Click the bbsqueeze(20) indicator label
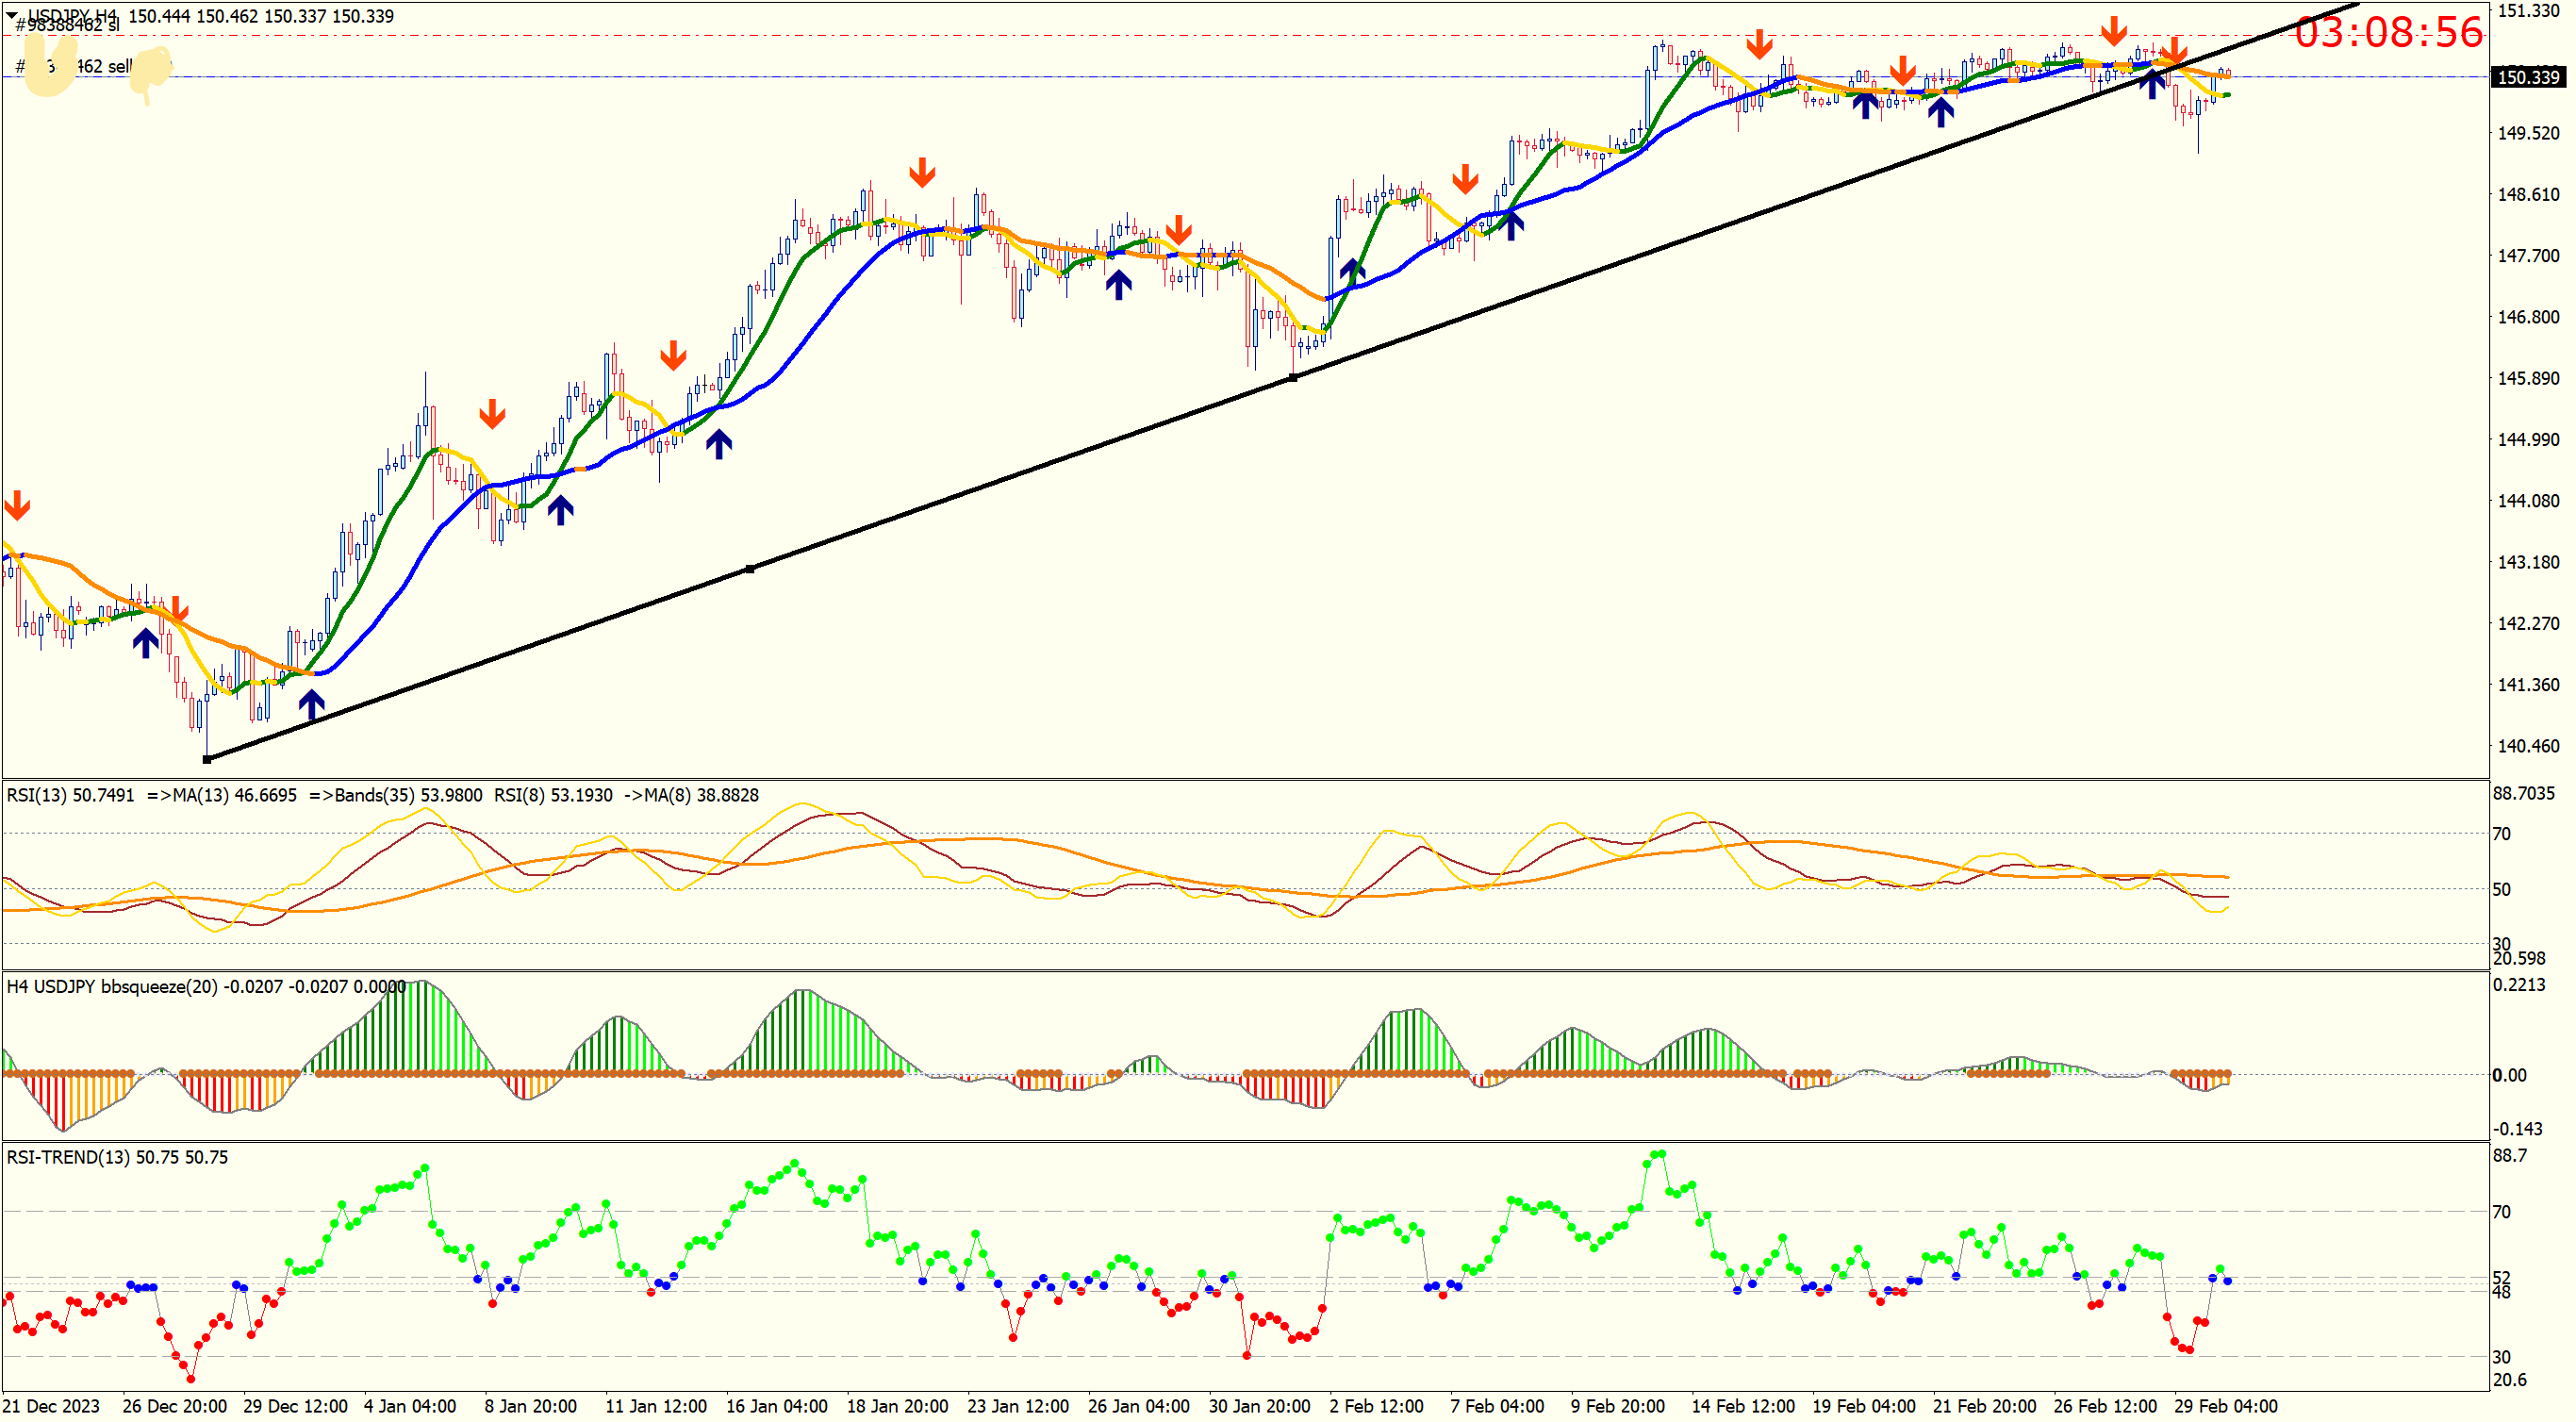2576x1422 pixels. click(158, 986)
